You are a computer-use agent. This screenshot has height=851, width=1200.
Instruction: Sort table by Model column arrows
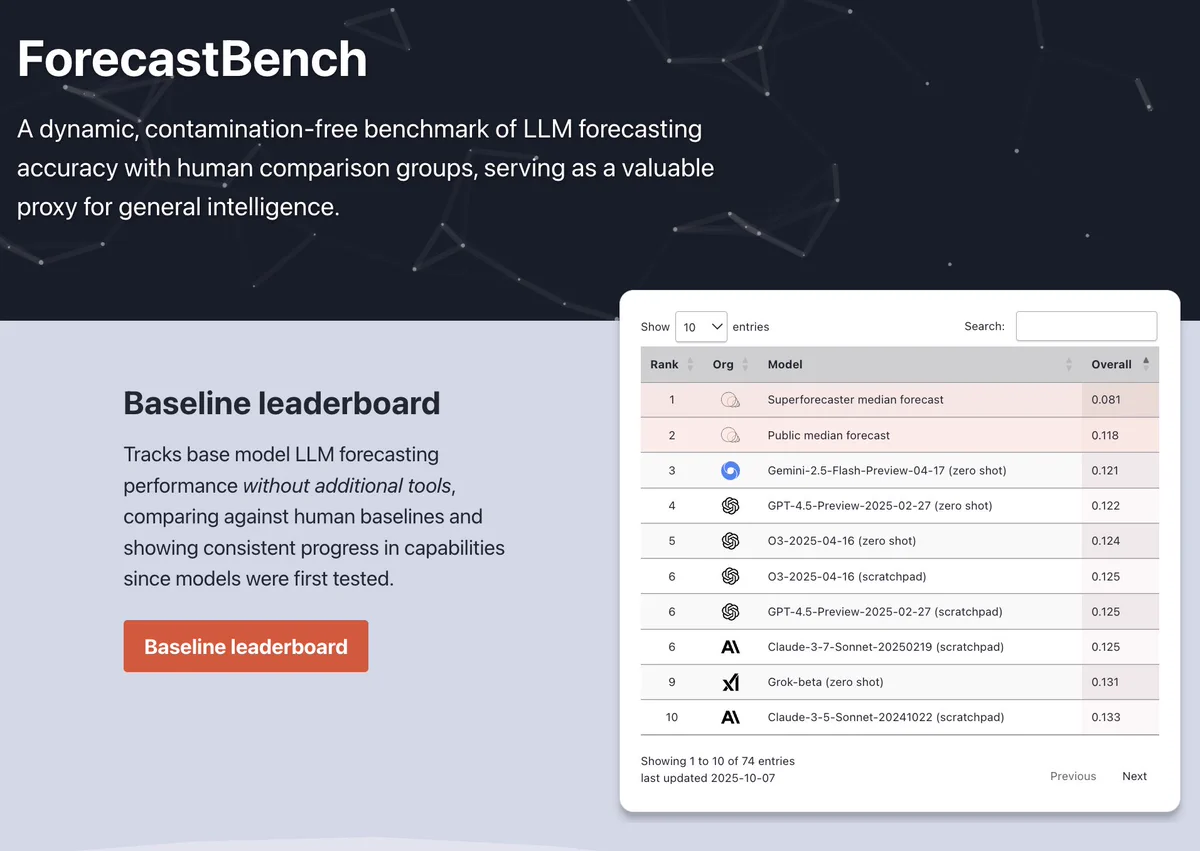click(1069, 365)
